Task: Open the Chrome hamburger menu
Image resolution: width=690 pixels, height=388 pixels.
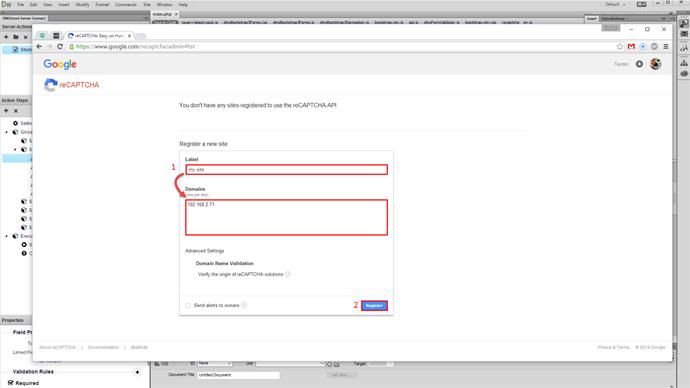Action: click(666, 46)
